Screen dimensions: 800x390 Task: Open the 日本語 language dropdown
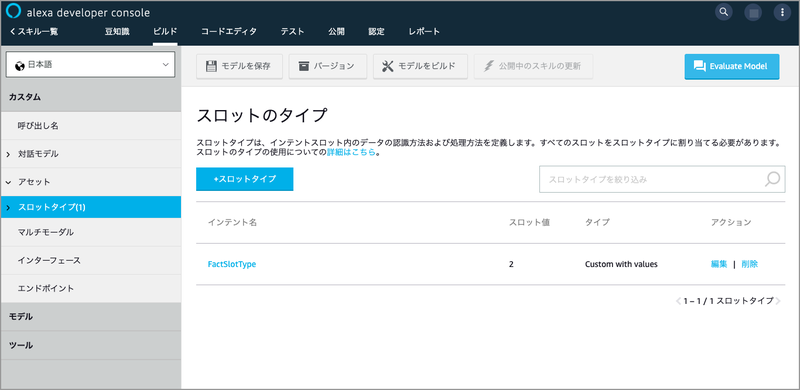click(x=90, y=65)
